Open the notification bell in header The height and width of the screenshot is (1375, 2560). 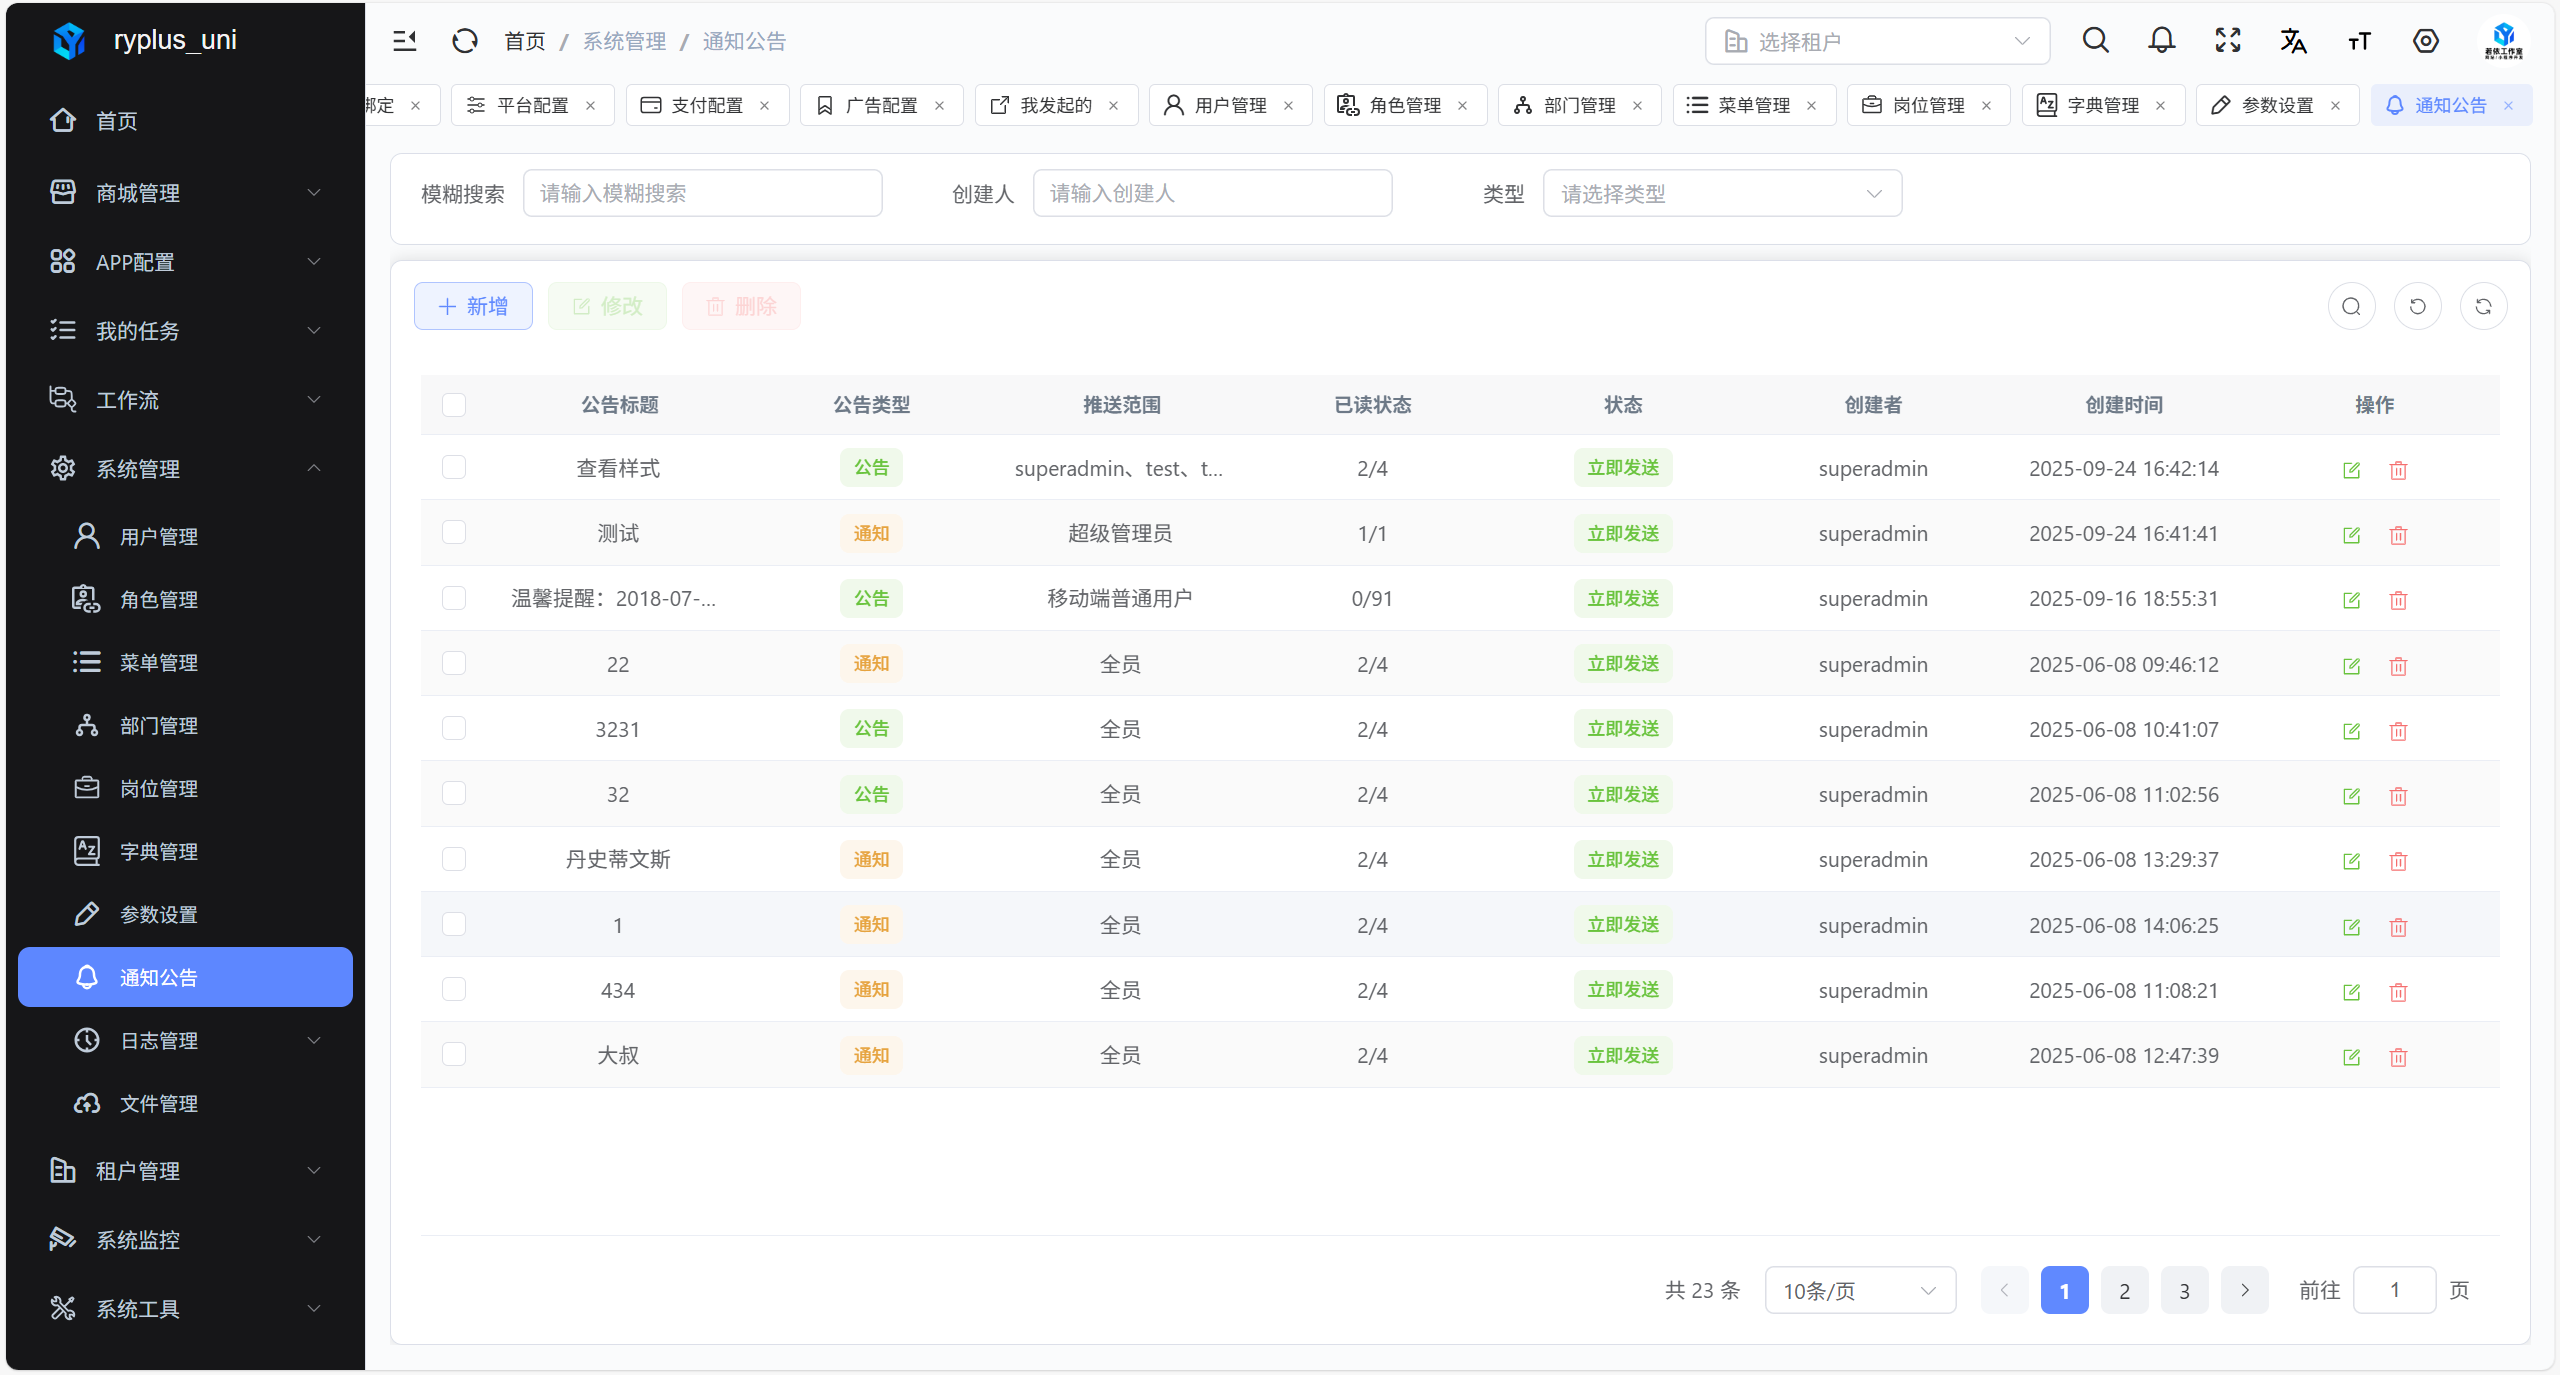click(x=2161, y=41)
